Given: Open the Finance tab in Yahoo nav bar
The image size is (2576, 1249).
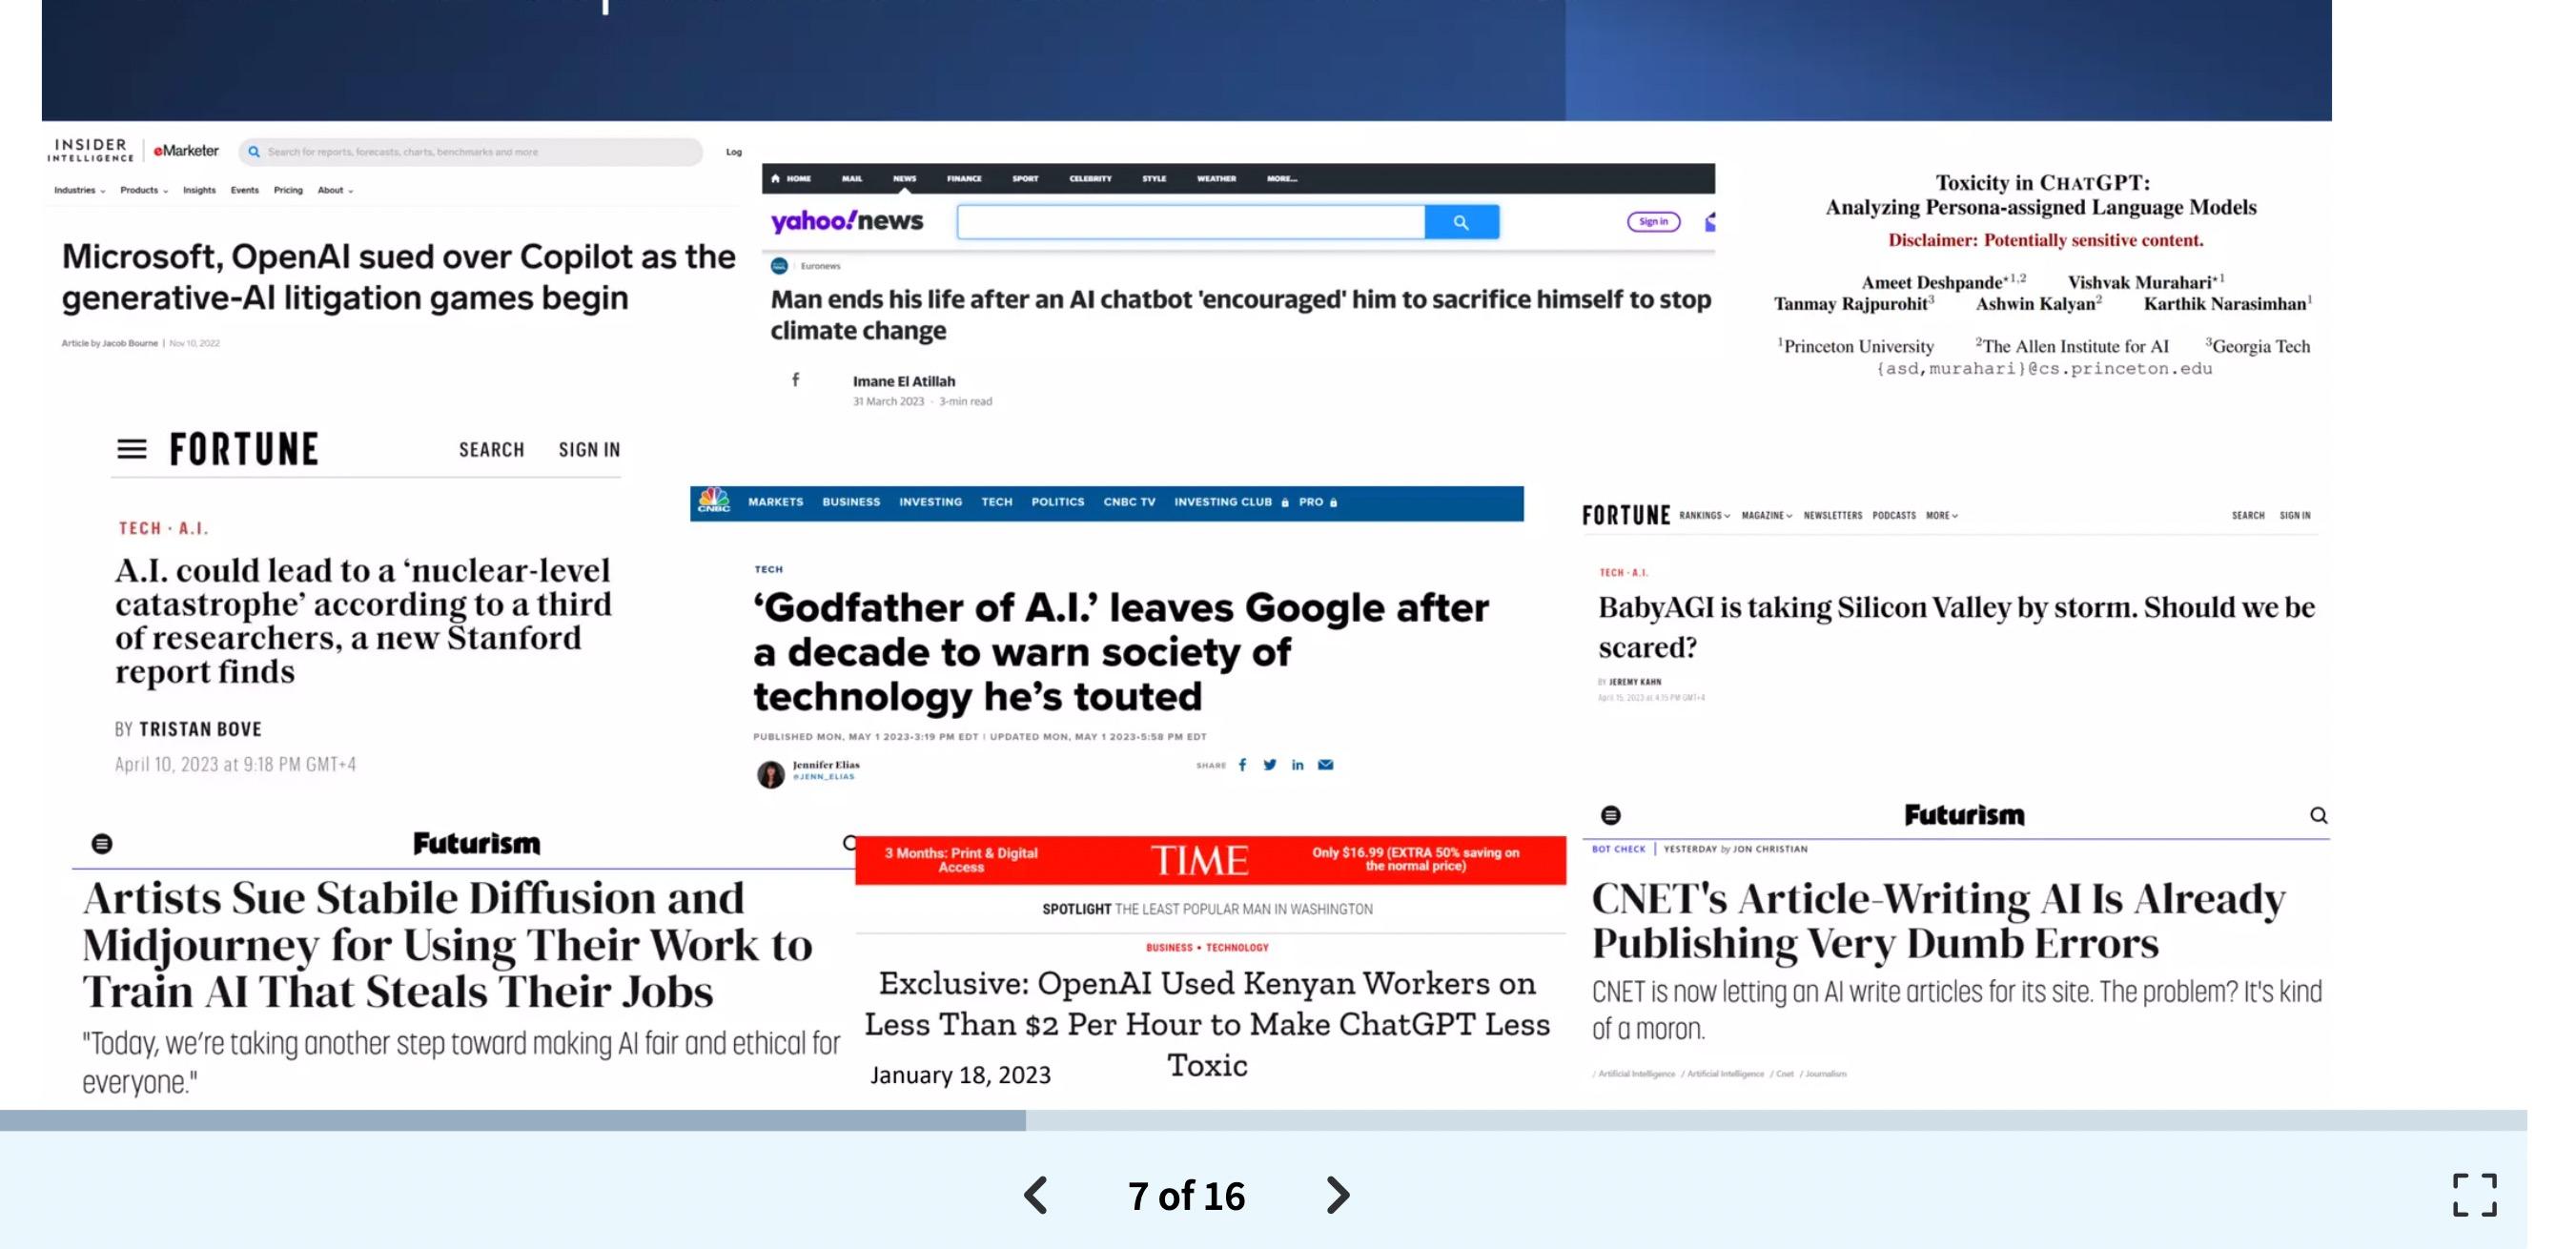Looking at the screenshot, I should (964, 179).
